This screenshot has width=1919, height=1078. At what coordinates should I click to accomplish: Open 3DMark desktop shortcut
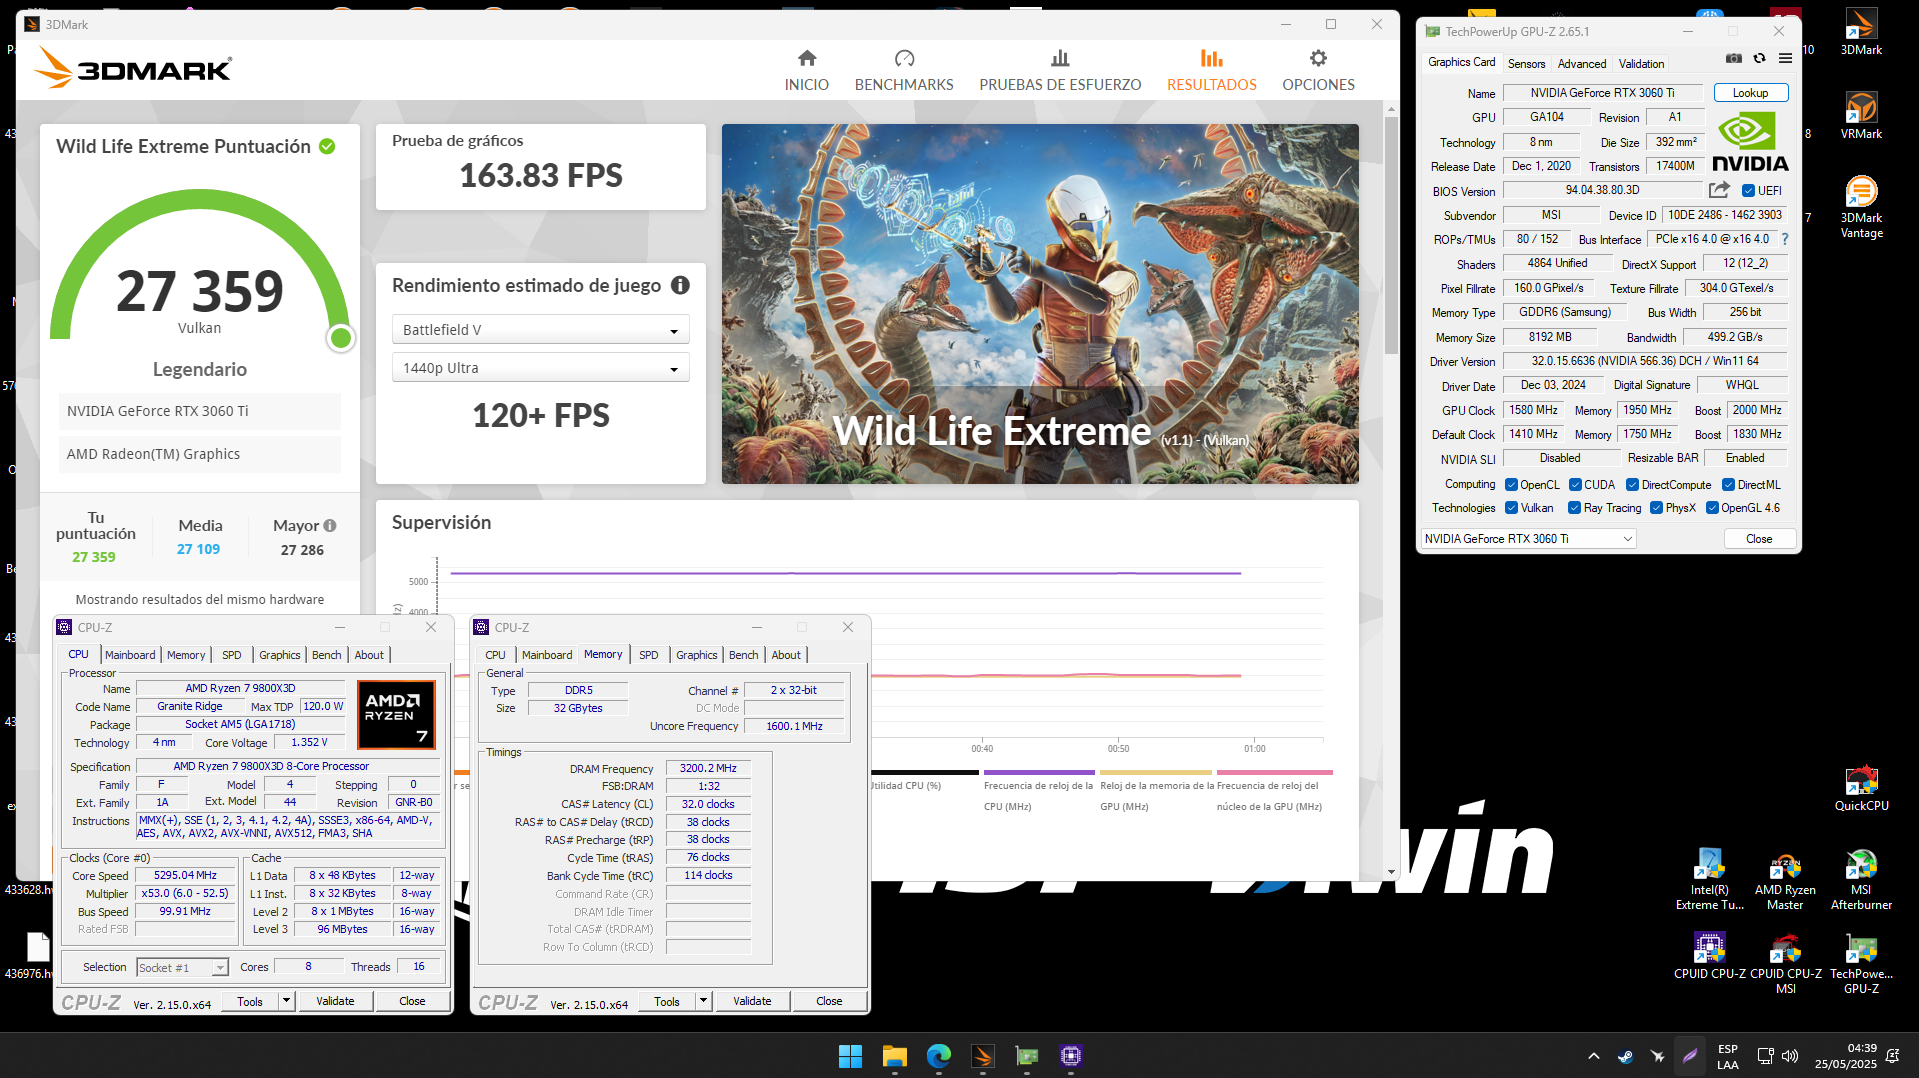click(x=1861, y=31)
